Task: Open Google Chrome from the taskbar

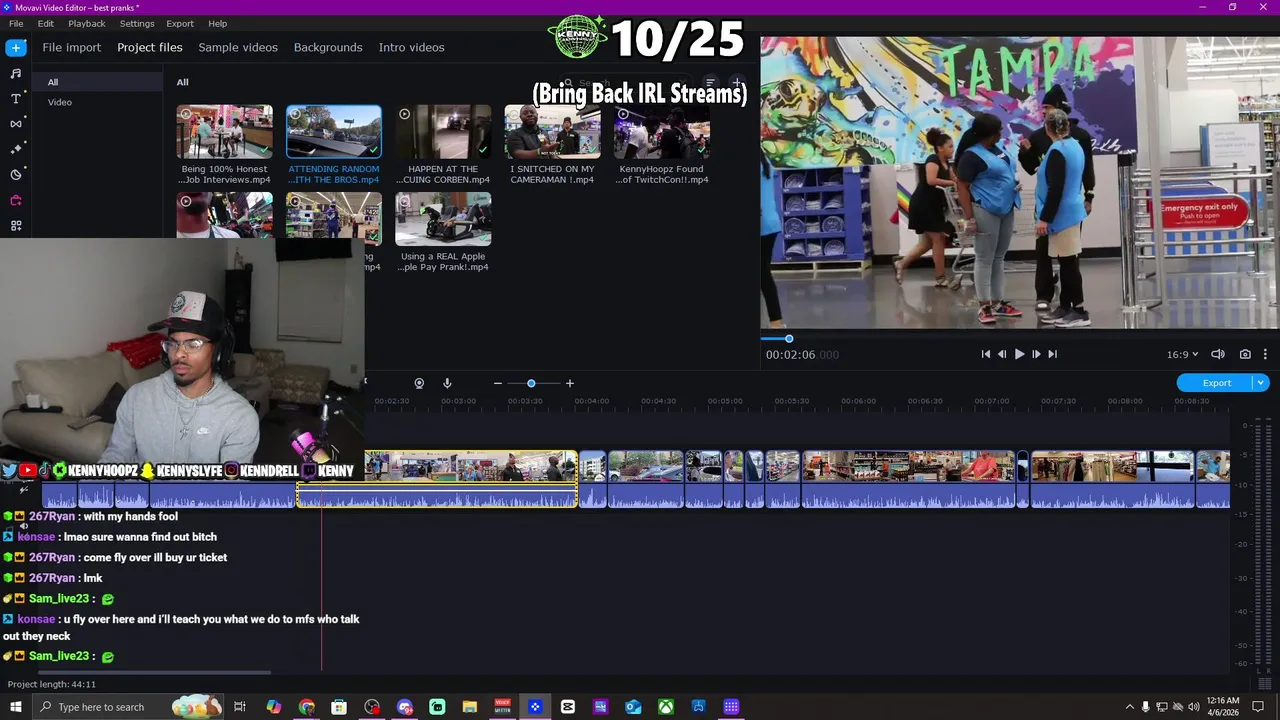Action: (306, 707)
